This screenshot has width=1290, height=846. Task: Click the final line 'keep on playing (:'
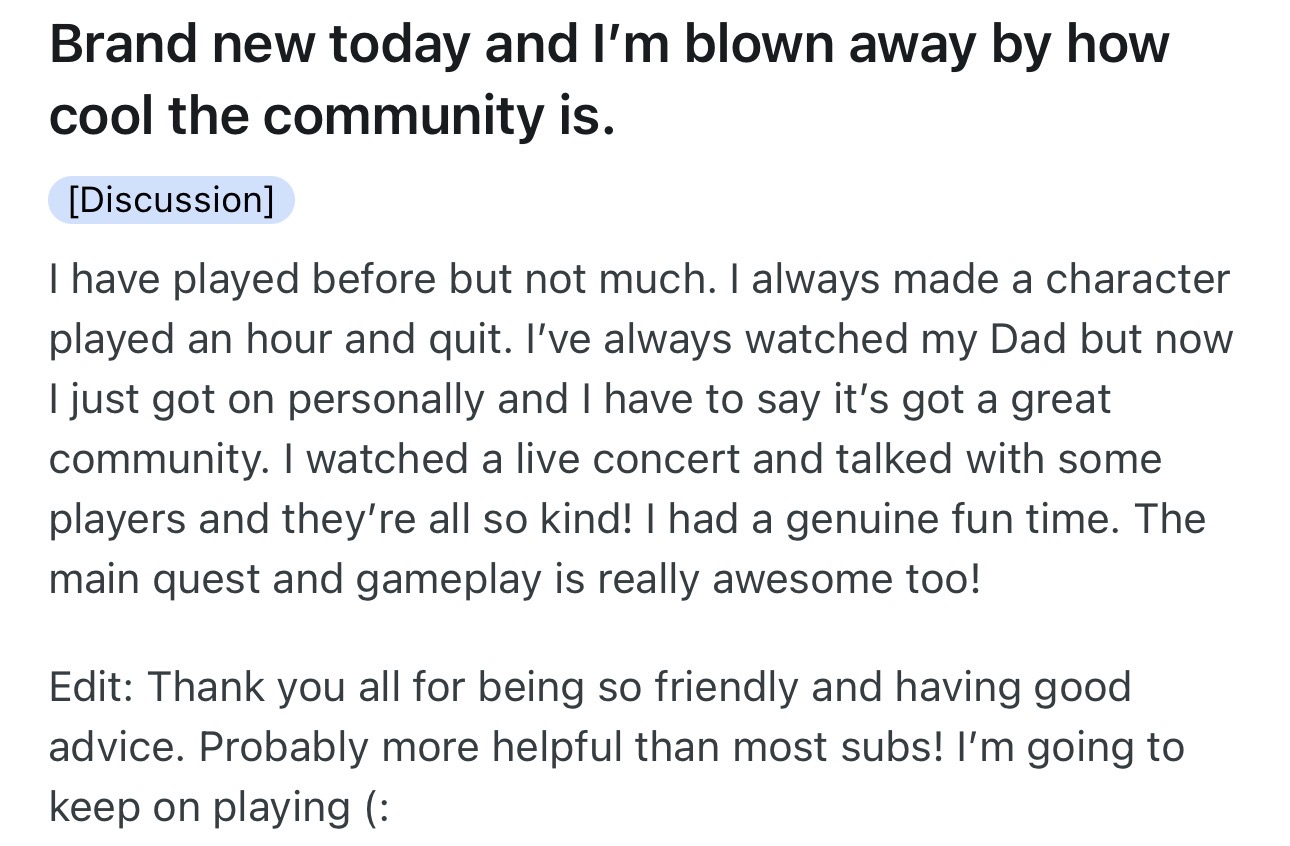pyautogui.click(x=218, y=807)
